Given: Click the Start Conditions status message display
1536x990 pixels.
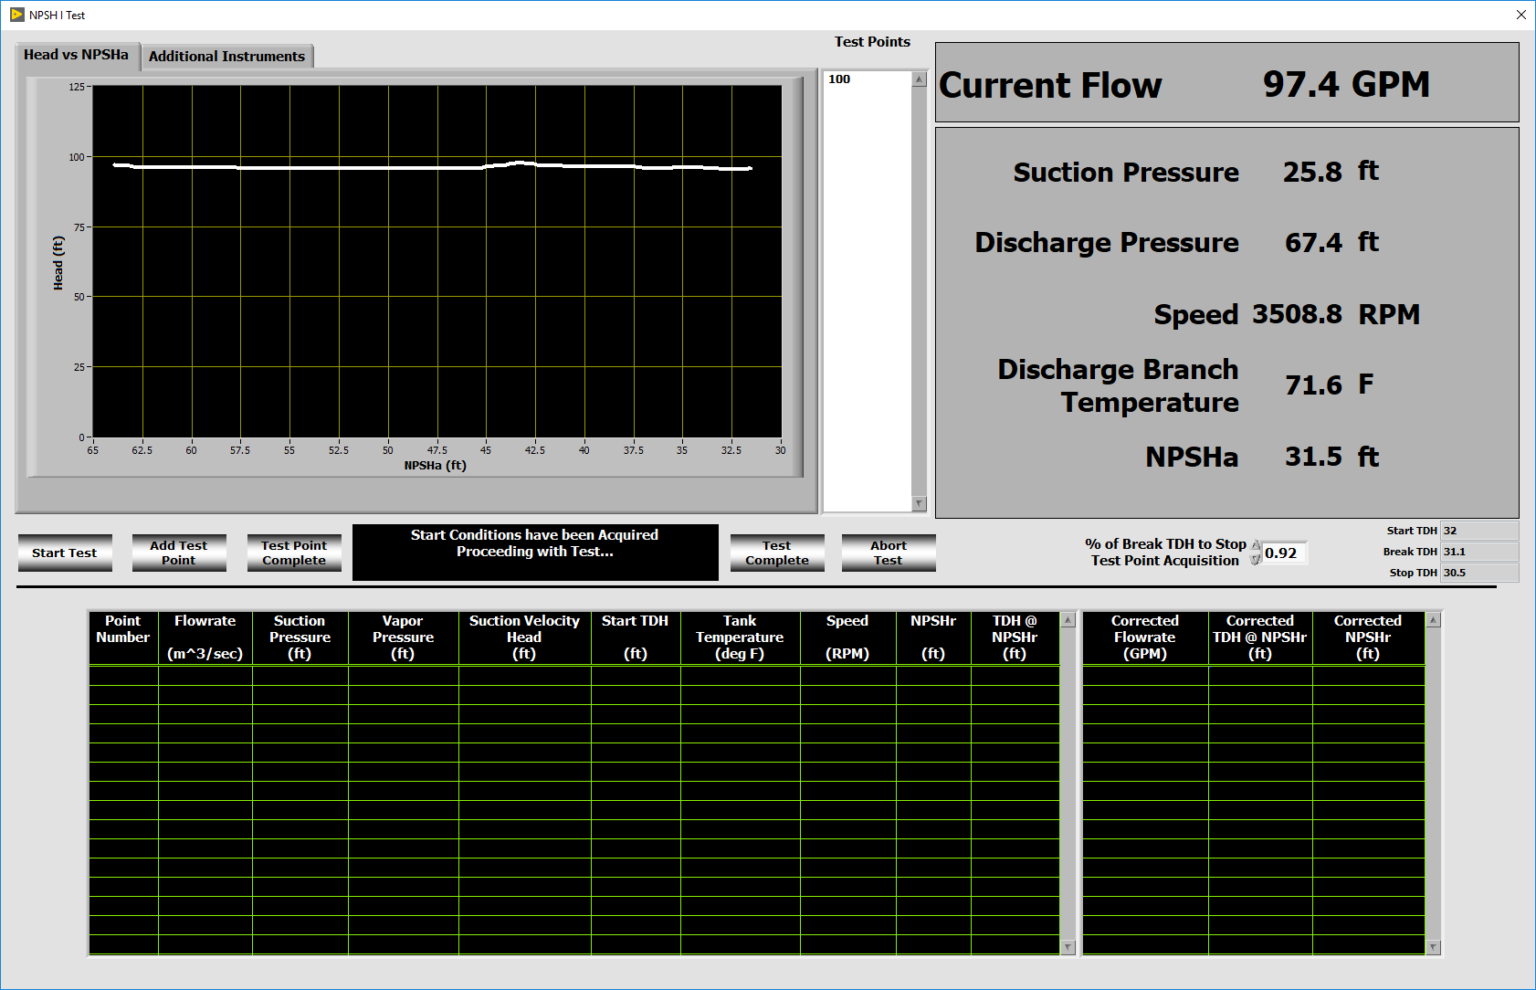Looking at the screenshot, I should pyautogui.click(x=535, y=551).
